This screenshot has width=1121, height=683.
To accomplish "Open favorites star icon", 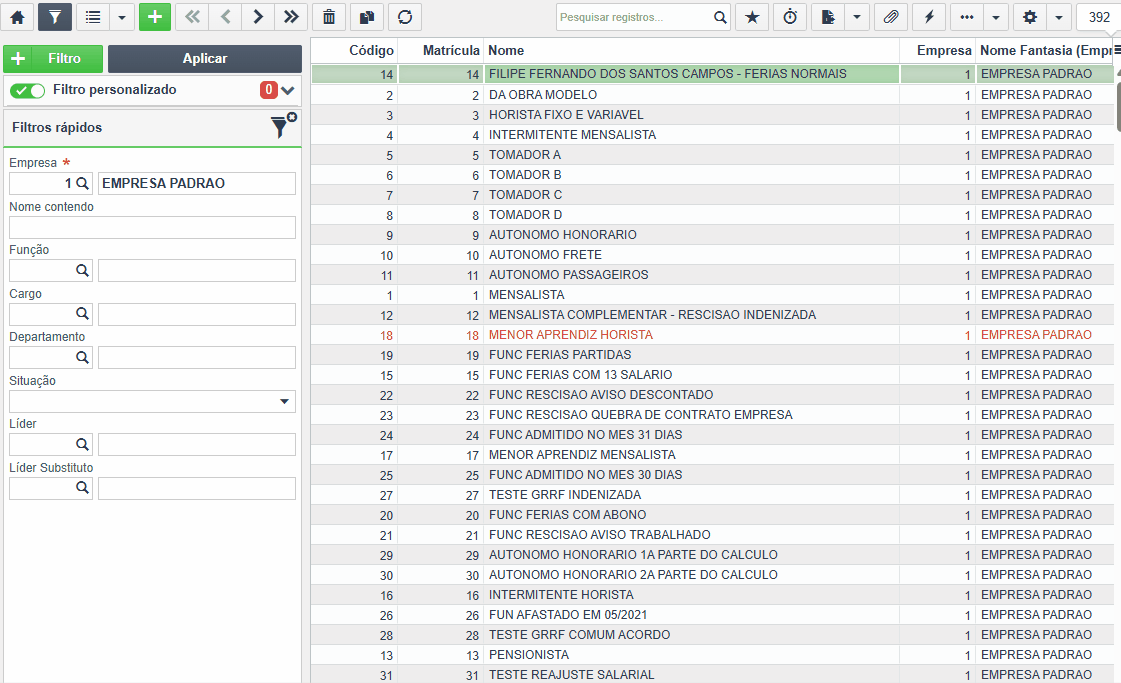I will (x=752, y=17).
